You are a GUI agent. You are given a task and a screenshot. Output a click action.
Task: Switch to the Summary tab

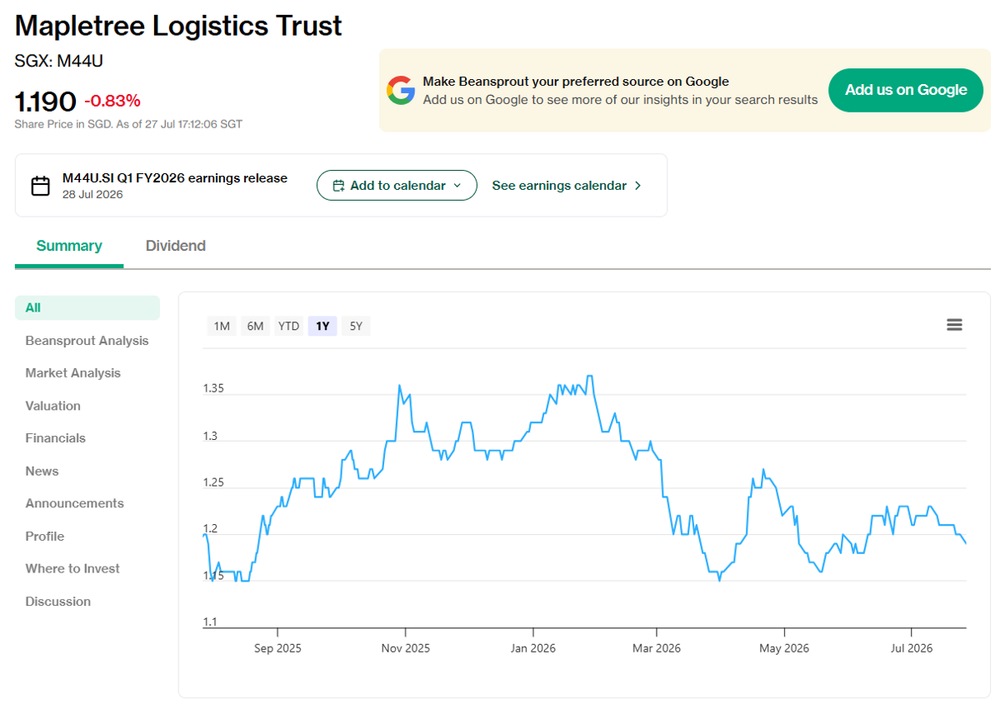point(69,246)
